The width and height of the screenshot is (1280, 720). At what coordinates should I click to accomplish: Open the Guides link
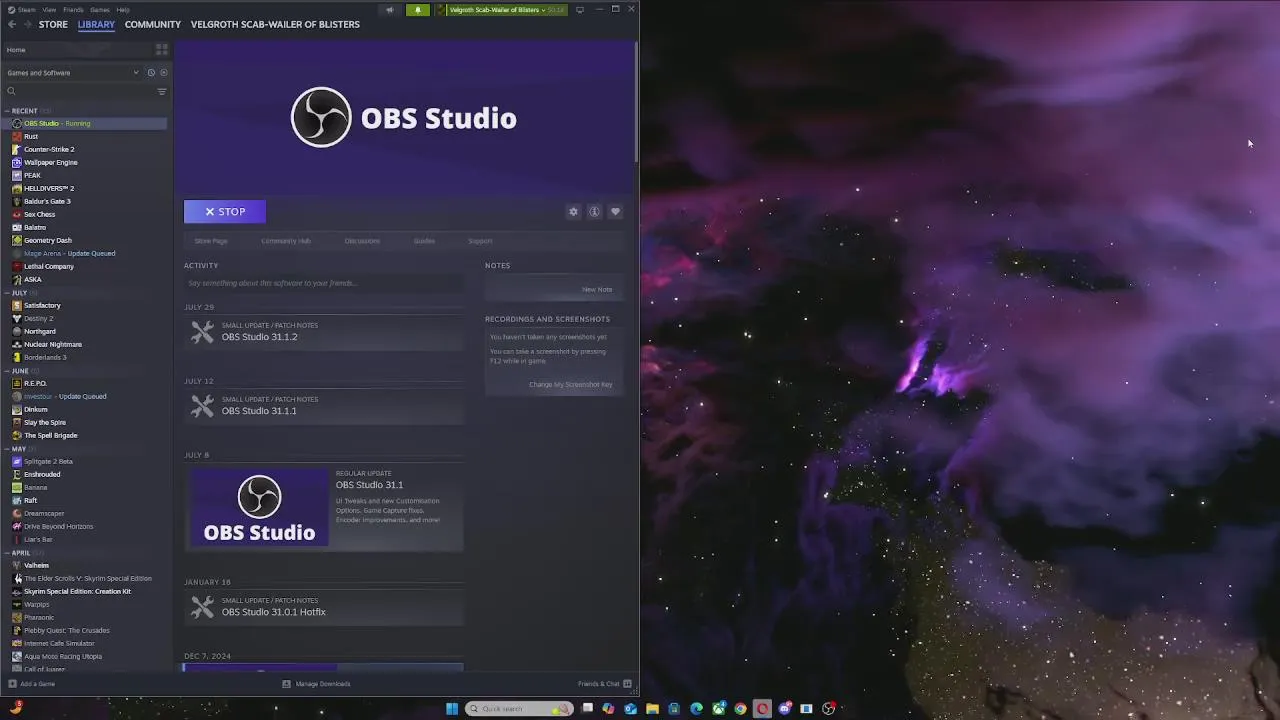424,241
